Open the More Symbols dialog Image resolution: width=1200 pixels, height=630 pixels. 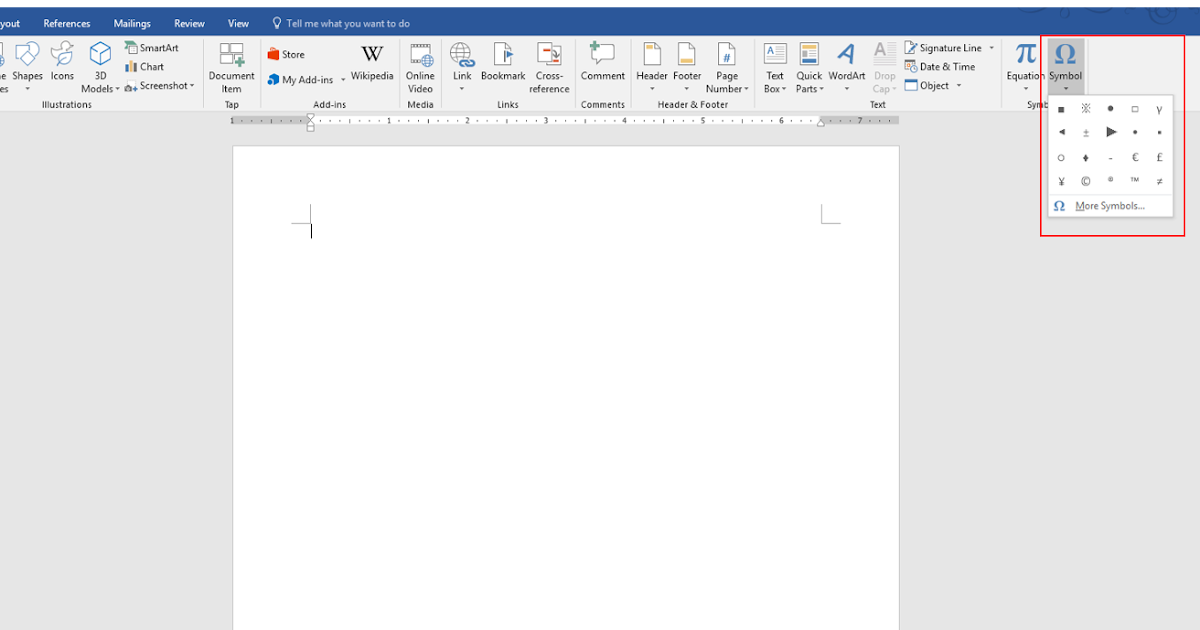tap(1110, 205)
